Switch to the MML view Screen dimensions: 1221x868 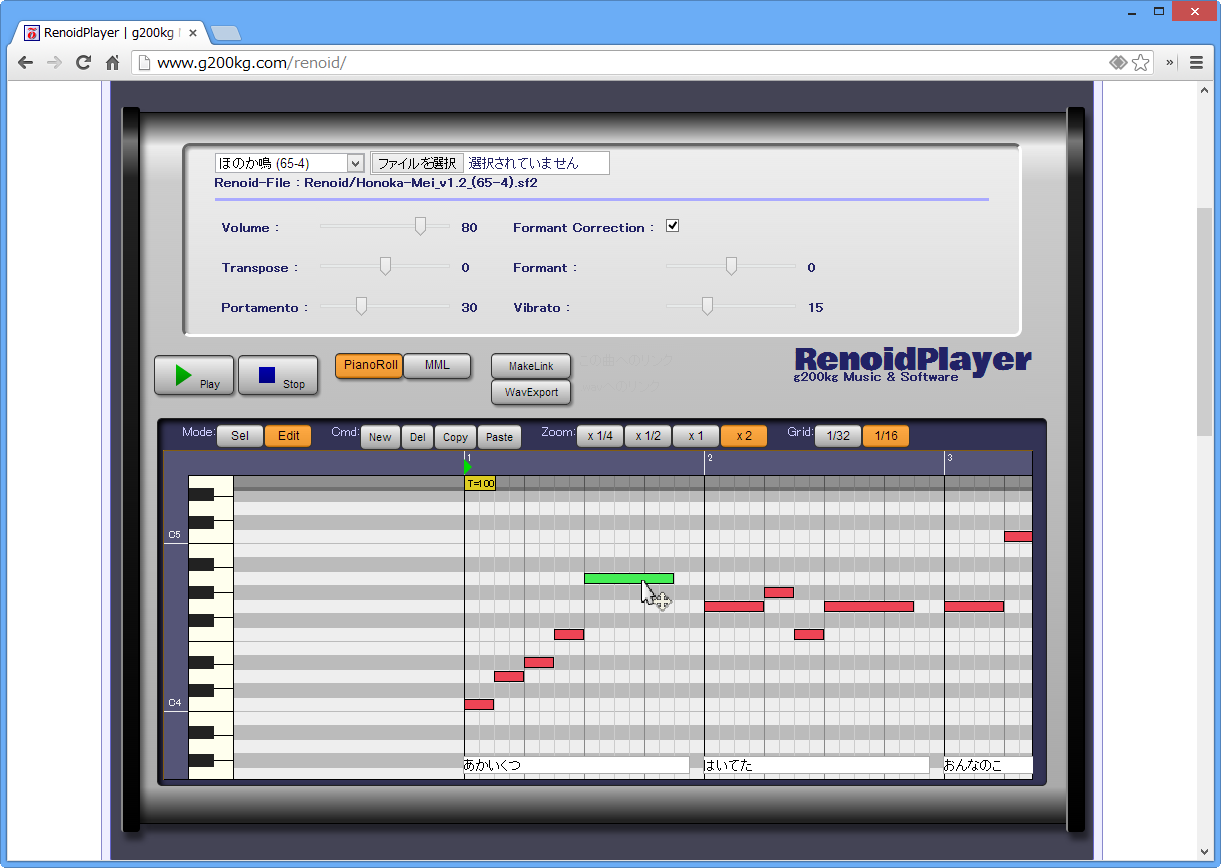point(437,366)
